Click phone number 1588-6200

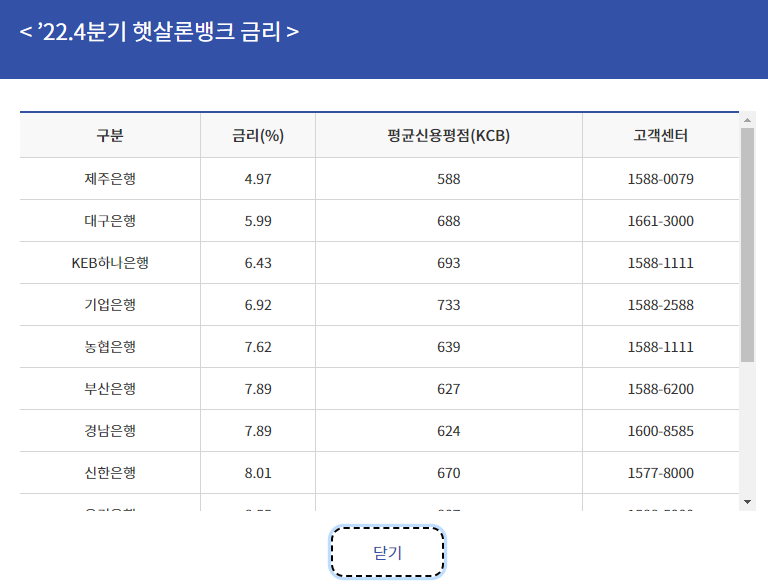[x=661, y=389]
